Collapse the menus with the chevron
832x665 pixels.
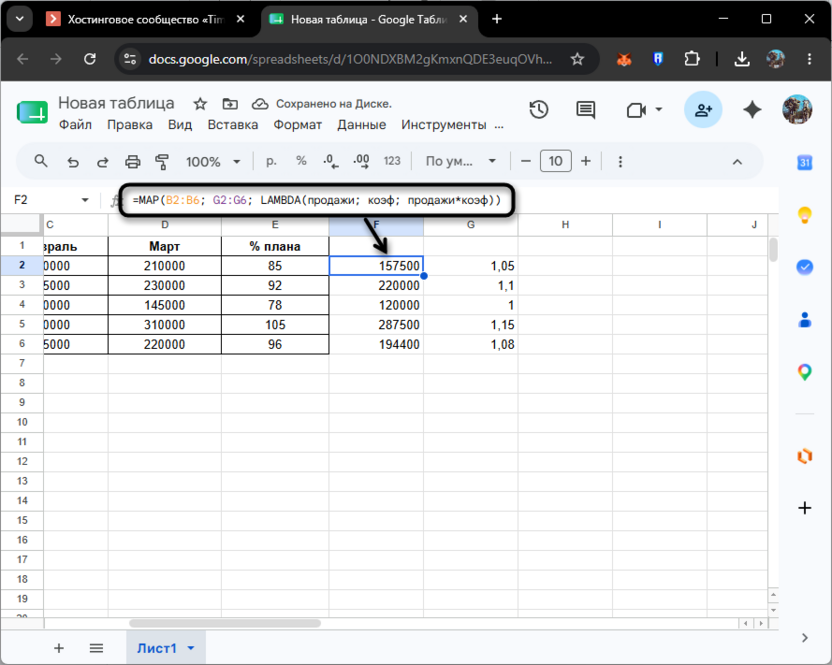pyautogui.click(x=738, y=162)
